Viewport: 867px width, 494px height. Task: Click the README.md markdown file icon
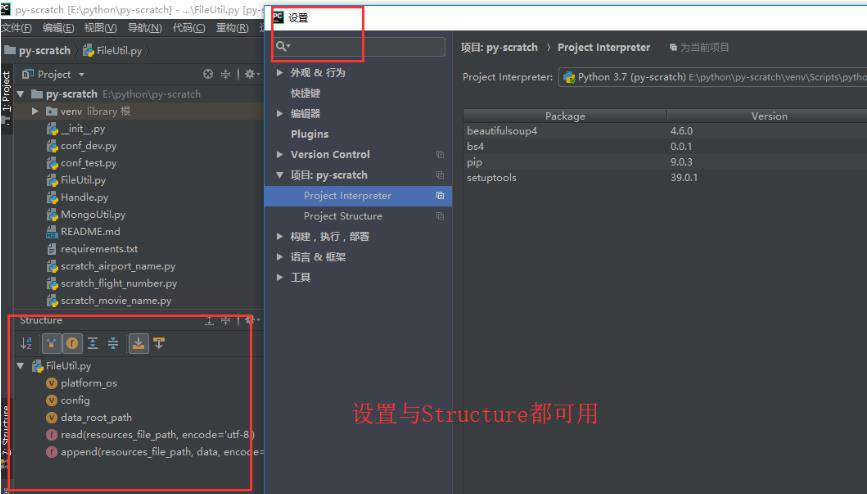coord(53,232)
